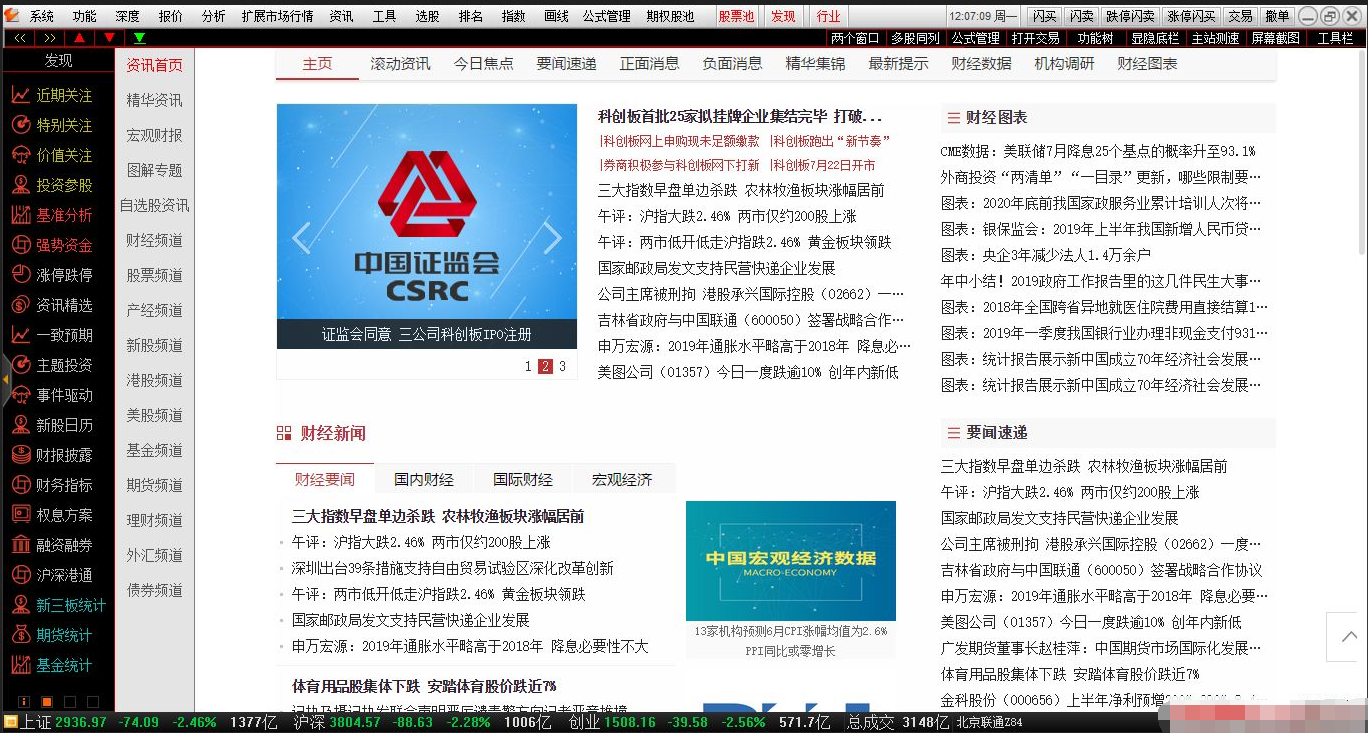
Task: Go forward with the >> toolbar button
Action: (x=50, y=38)
